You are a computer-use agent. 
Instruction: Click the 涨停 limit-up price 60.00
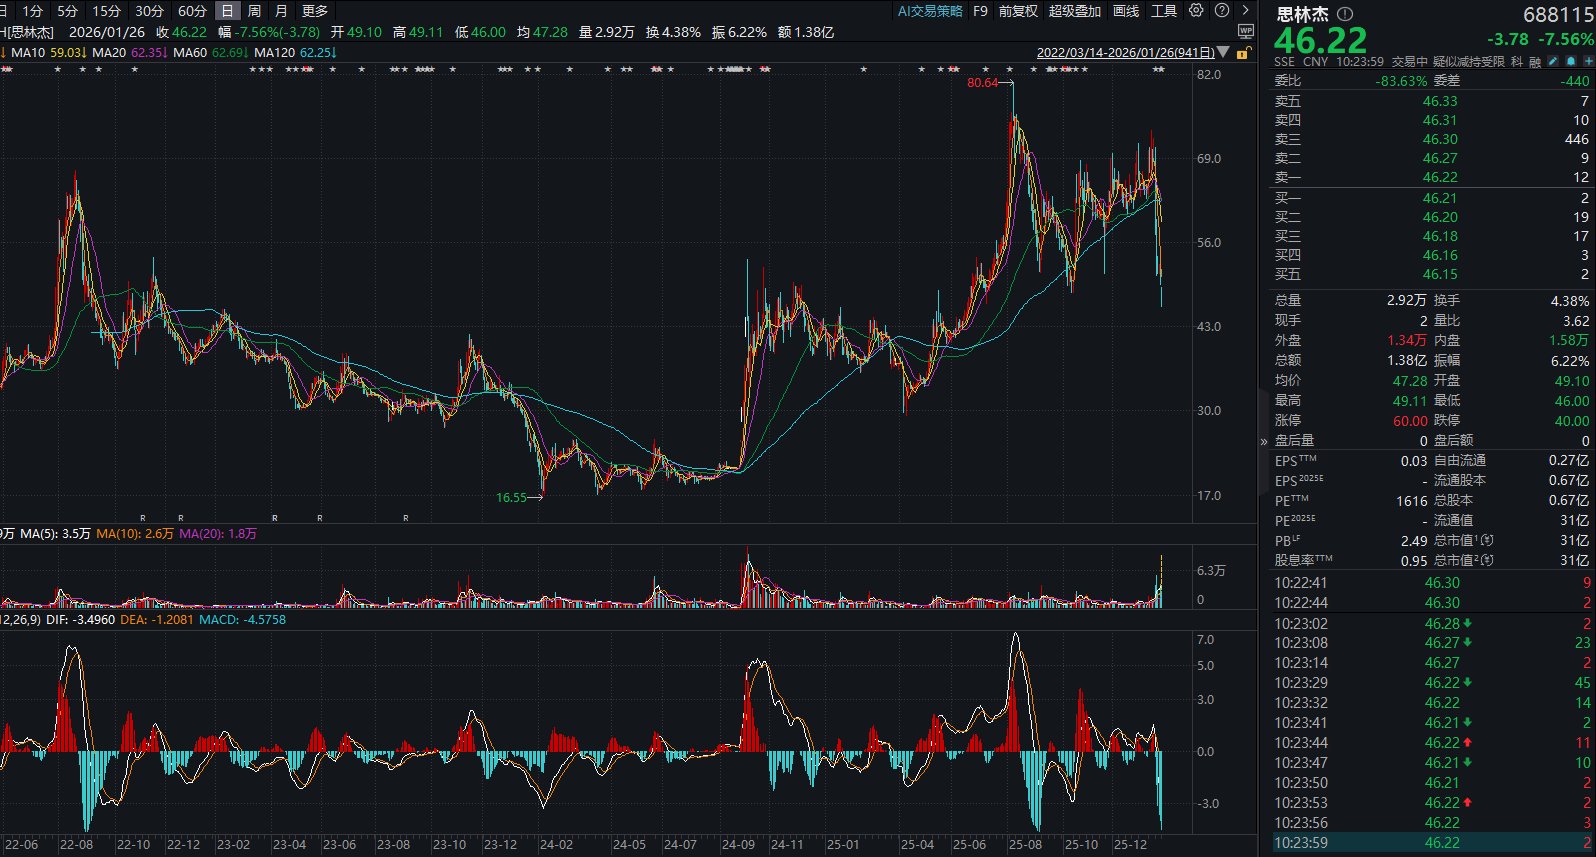tap(1410, 421)
